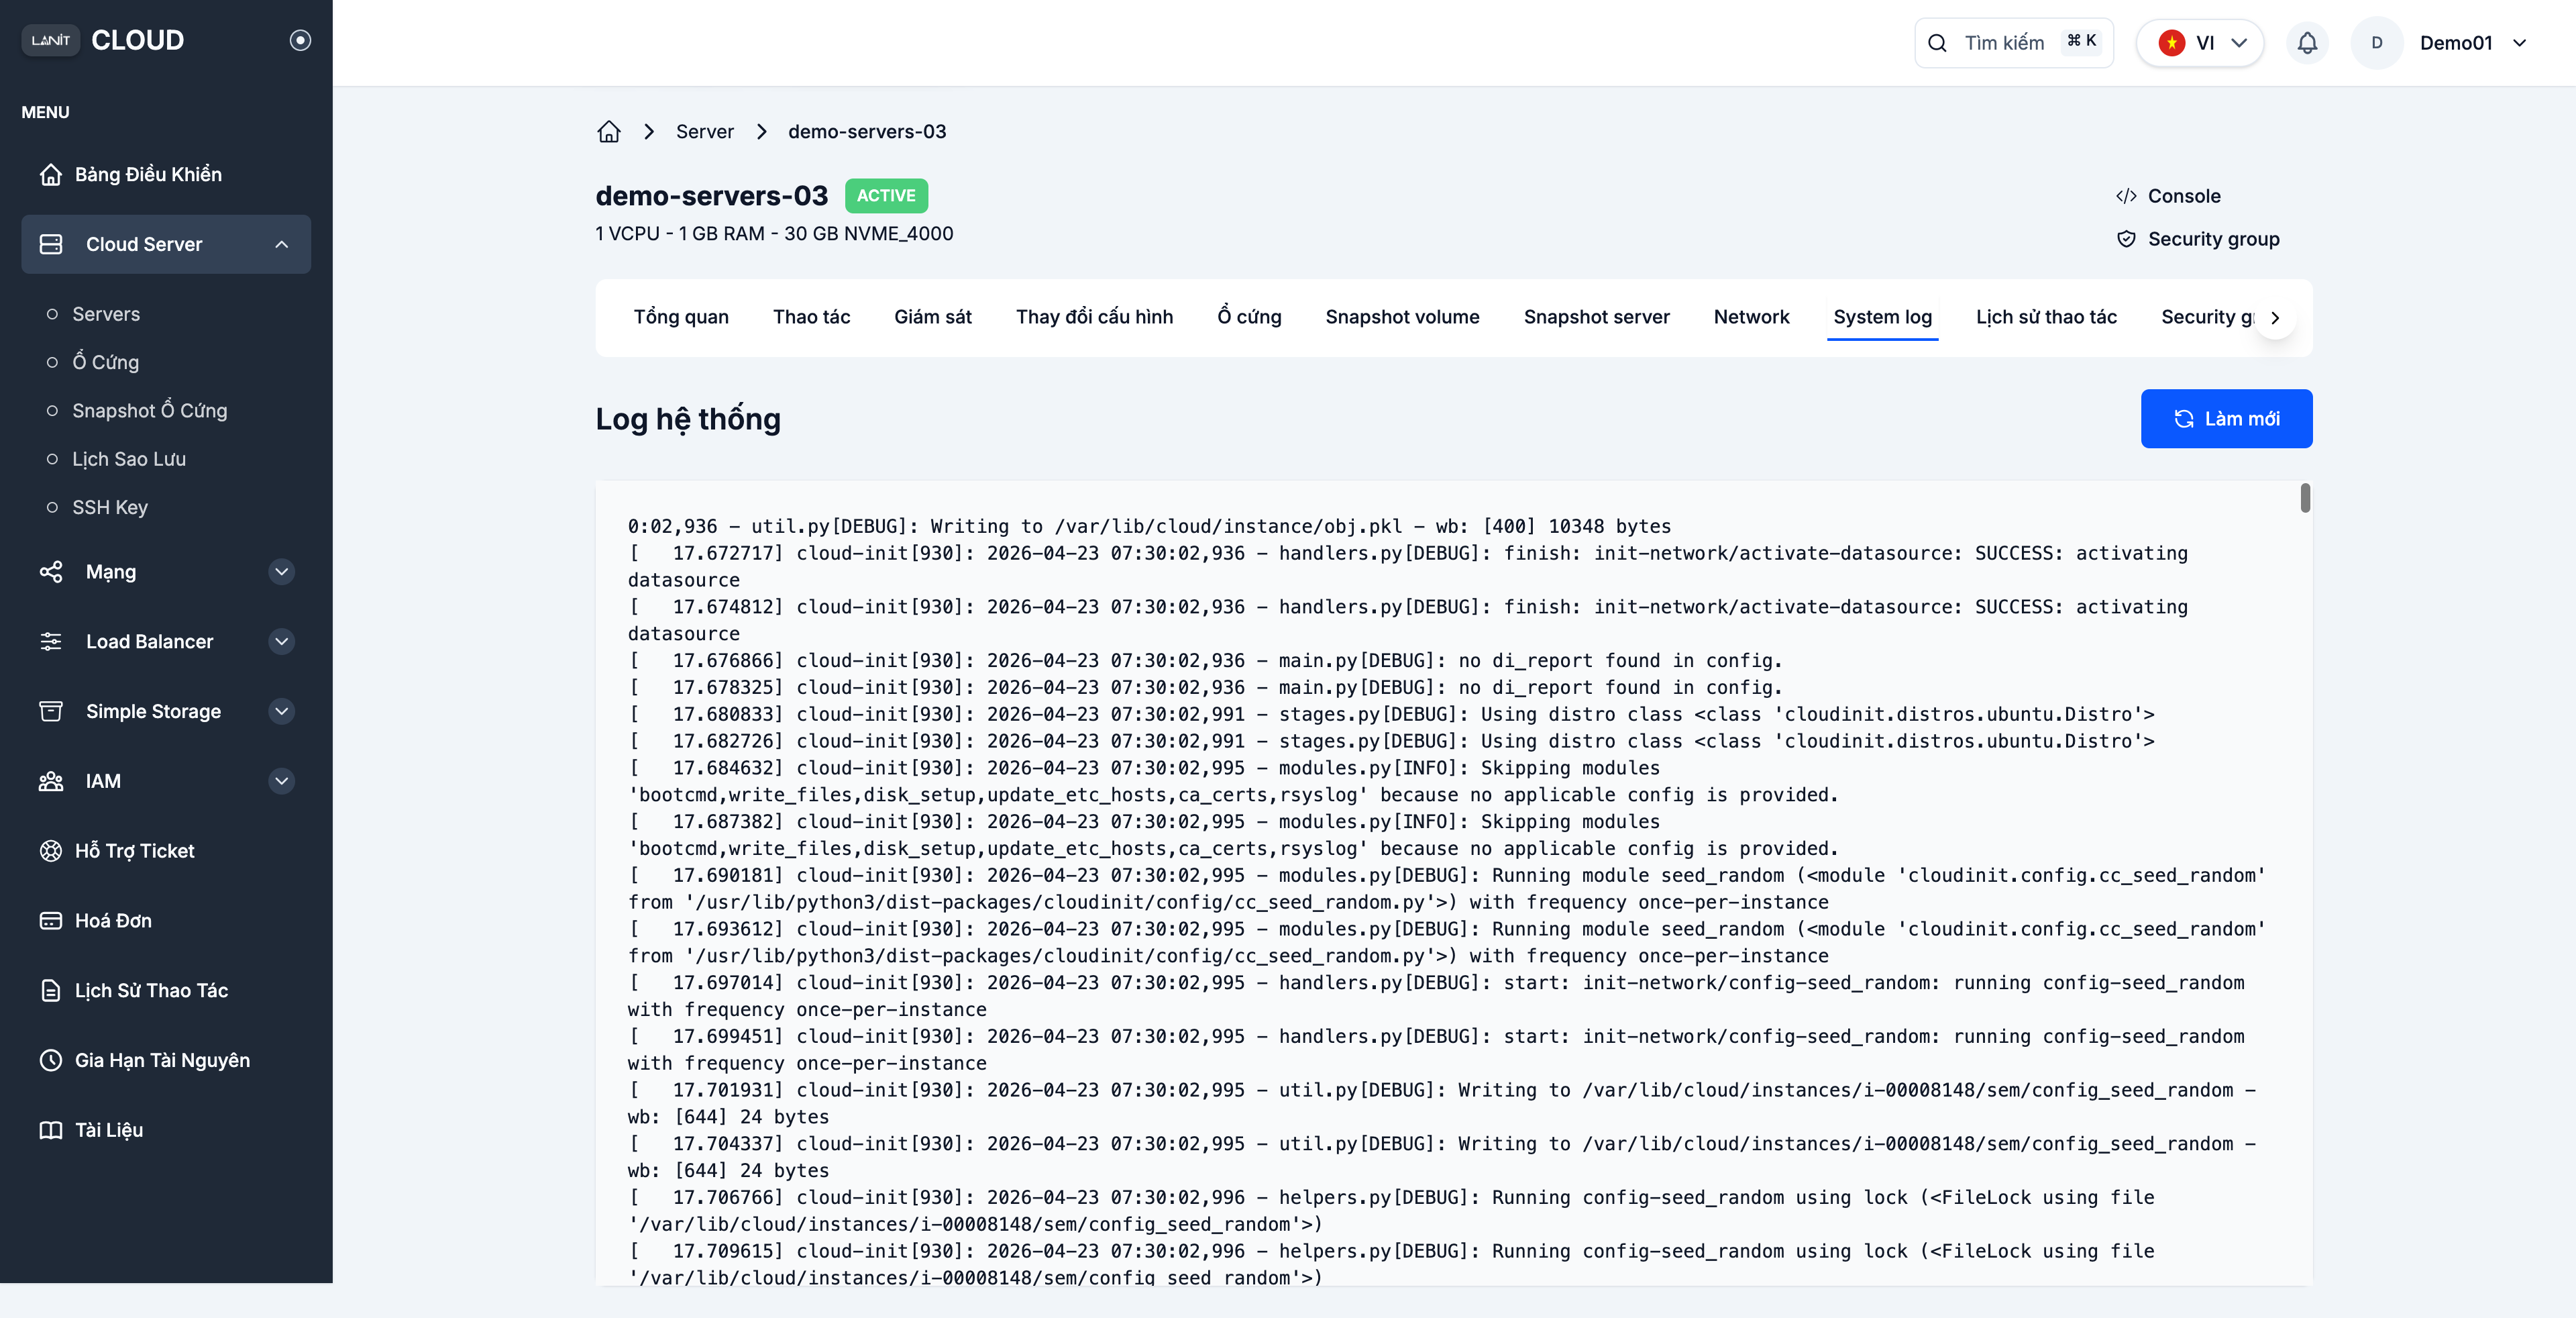Switch to the Snapshot volume tab
The image size is (2576, 1318).
coord(1402,317)
